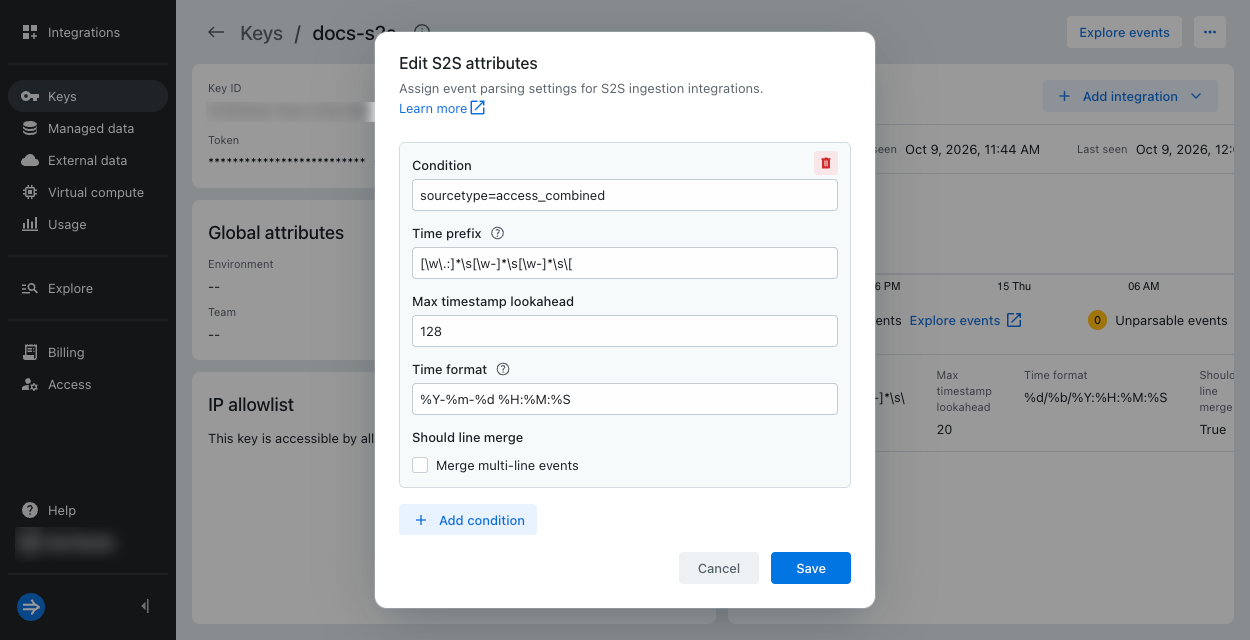This screenshot has width=1250, height=640.
Task: Expand the Add integration dropdown
Action: pyautogui.click(x=1130, y=96)
